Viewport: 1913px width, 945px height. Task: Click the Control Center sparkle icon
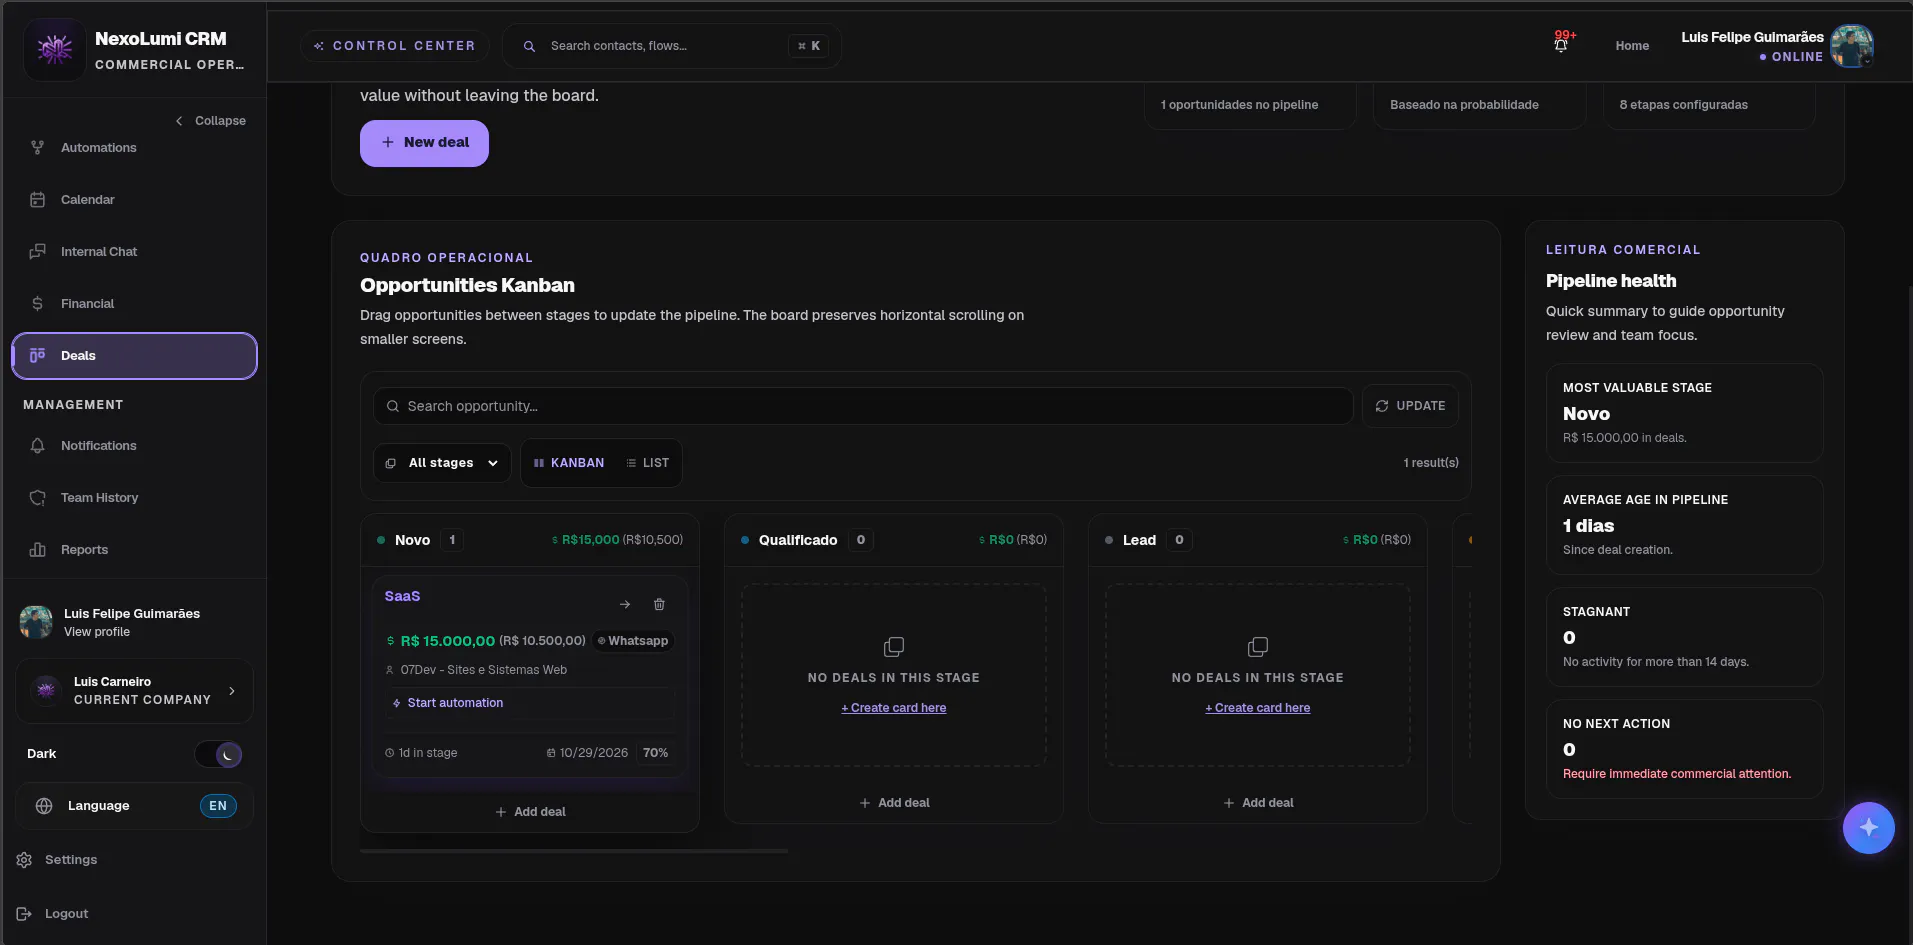pyautogui.click(x=319, y=46)
